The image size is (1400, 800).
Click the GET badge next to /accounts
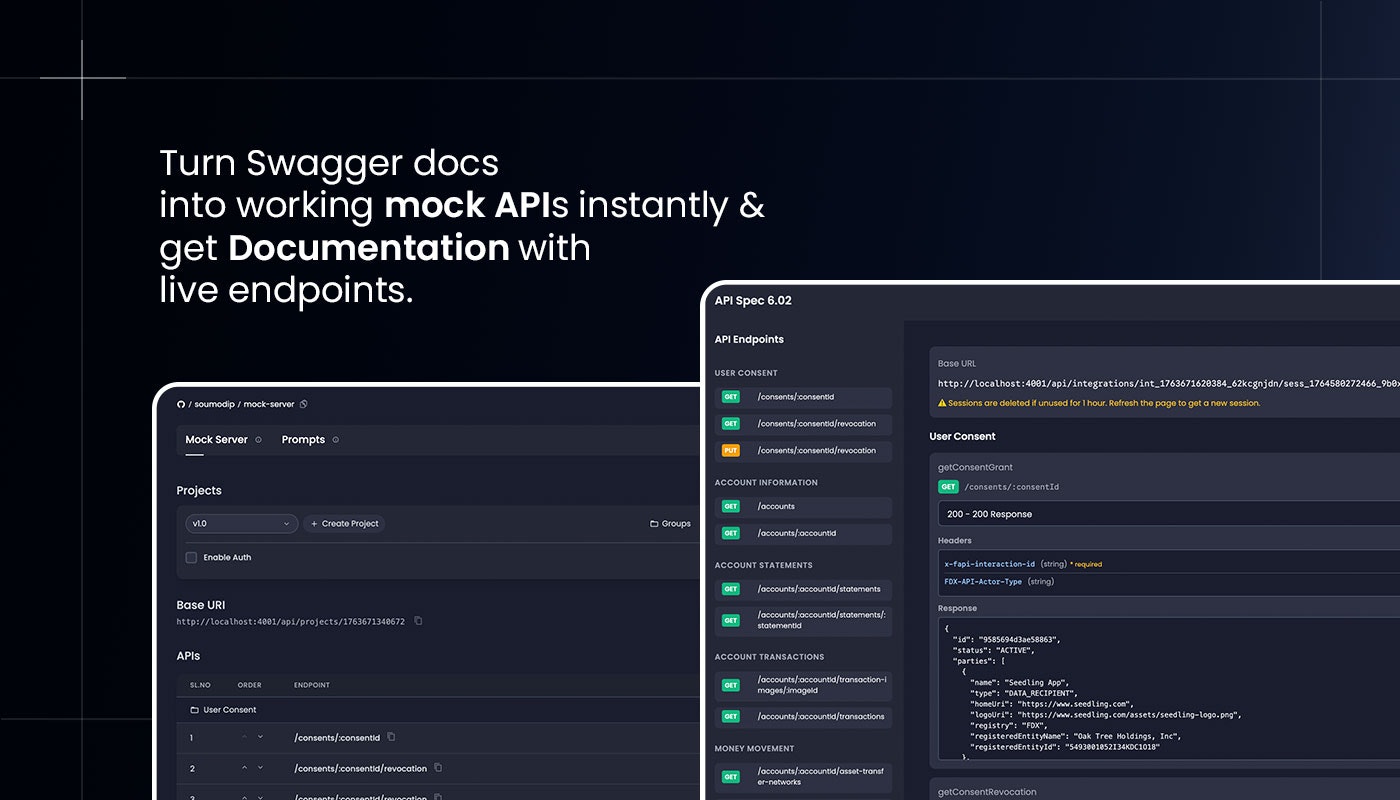pos(731,506)
